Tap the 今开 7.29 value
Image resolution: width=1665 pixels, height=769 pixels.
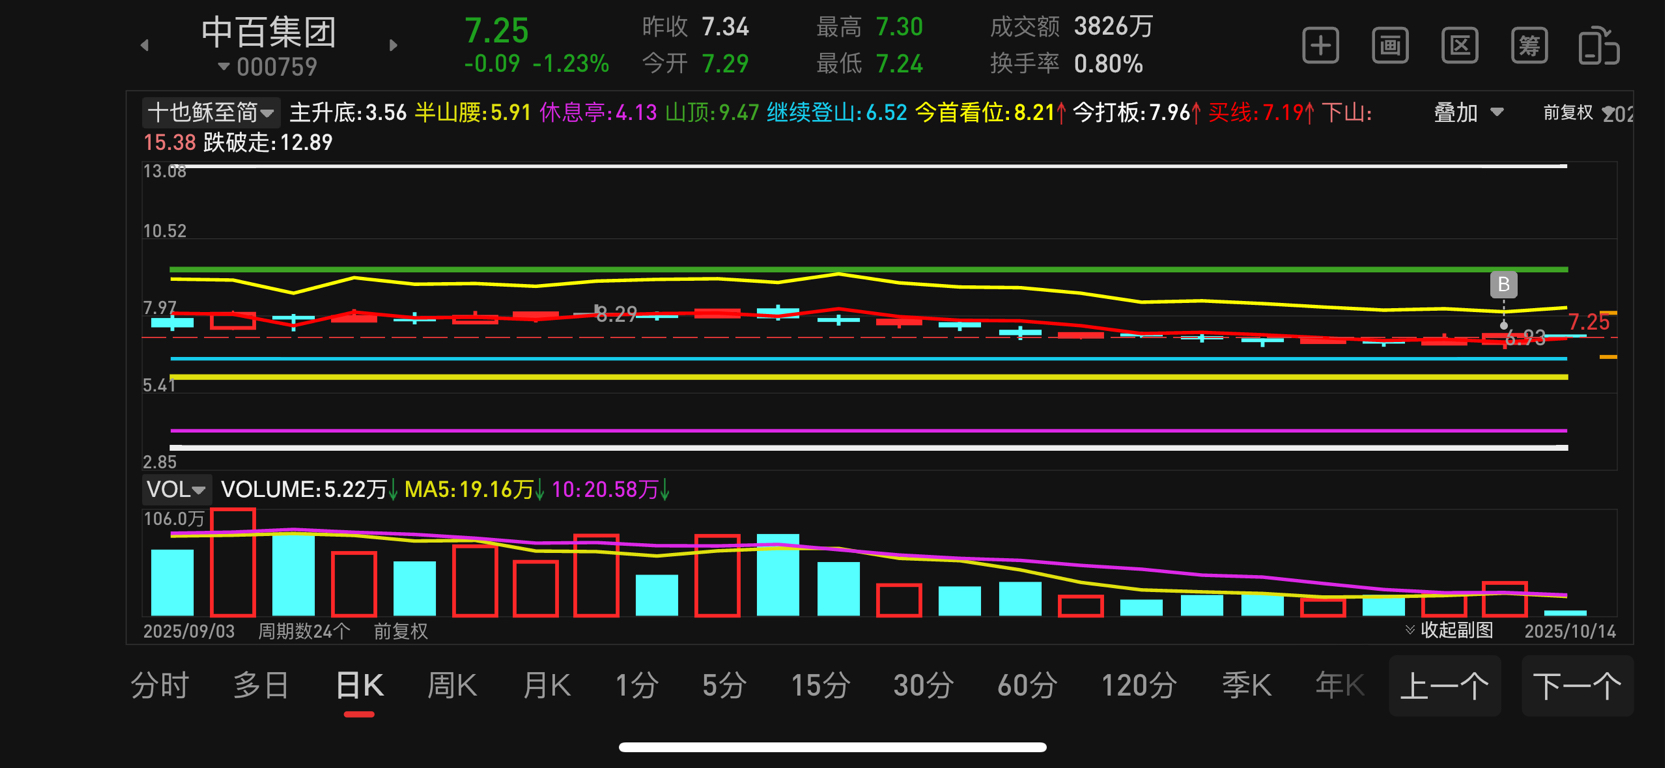(725, 64)
